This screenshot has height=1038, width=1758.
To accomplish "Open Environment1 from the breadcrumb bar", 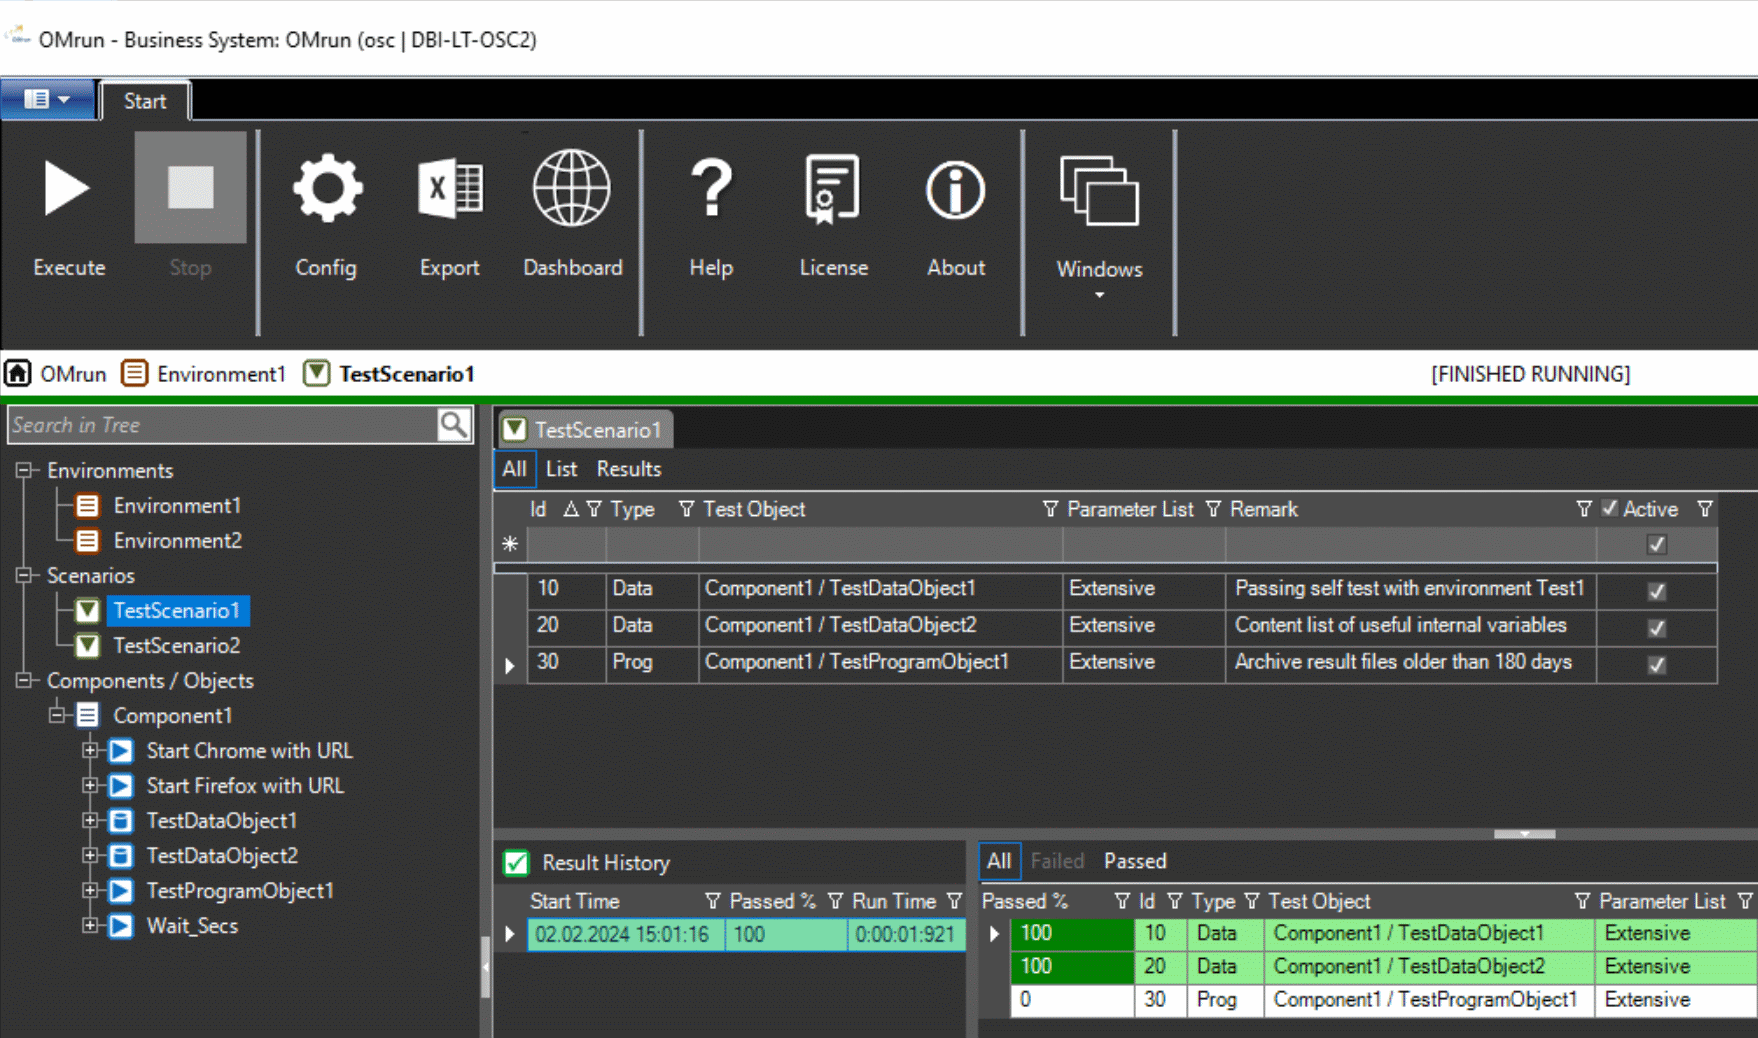I will click(220, 373).
